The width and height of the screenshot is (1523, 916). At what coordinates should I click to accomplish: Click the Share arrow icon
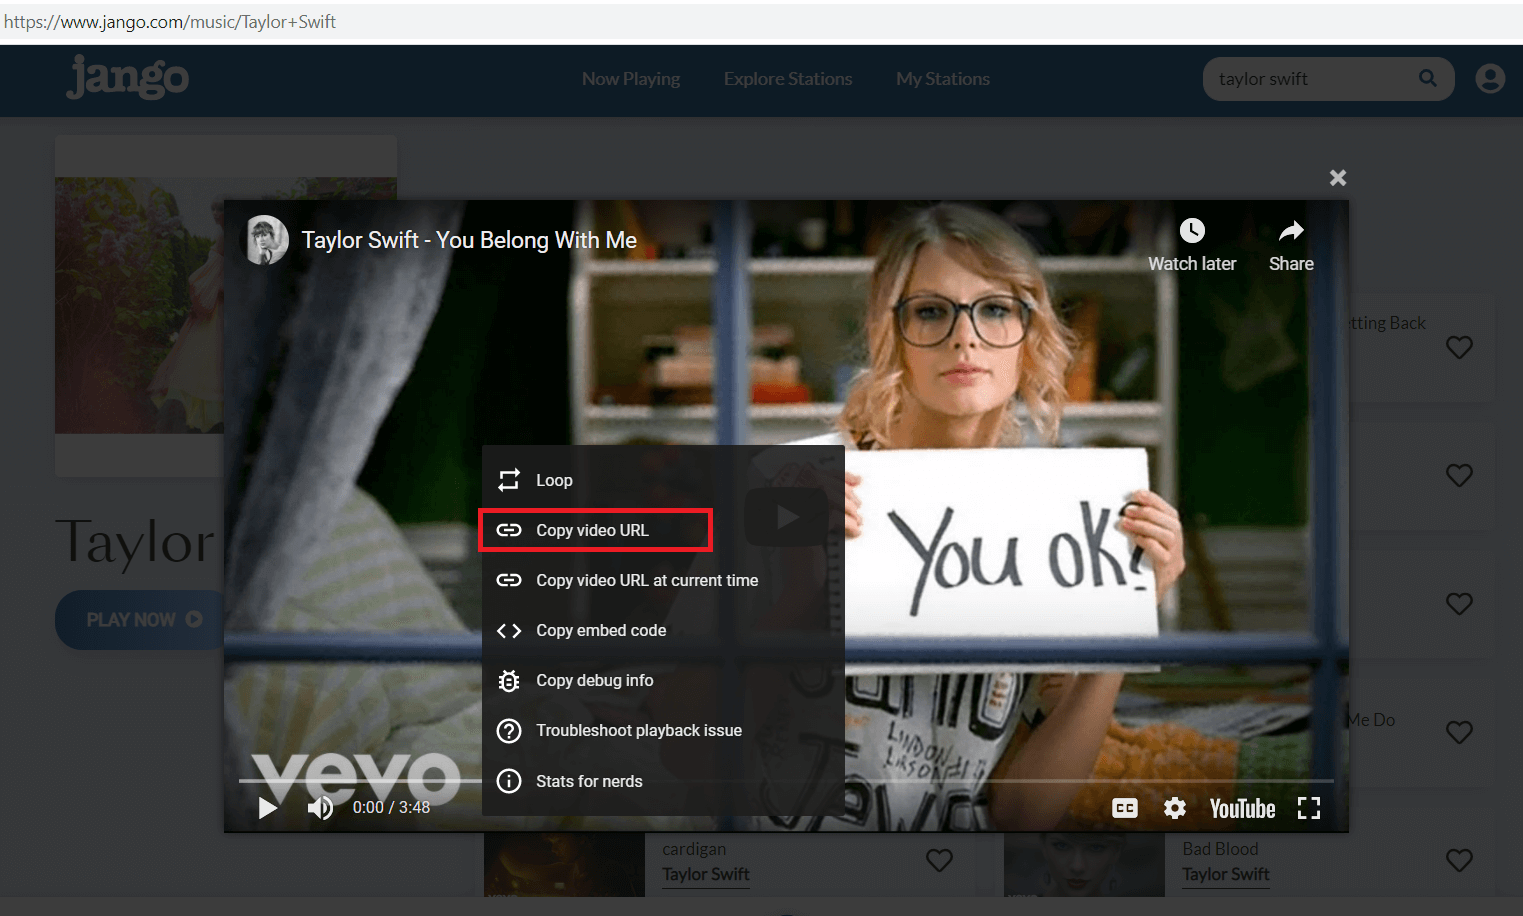[1291, 231]
